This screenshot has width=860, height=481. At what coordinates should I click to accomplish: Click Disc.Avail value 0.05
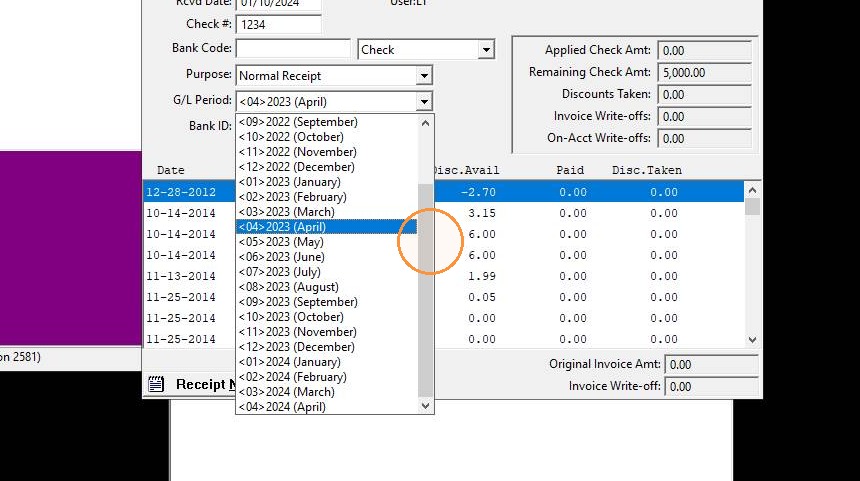click(x=482, y=297)
